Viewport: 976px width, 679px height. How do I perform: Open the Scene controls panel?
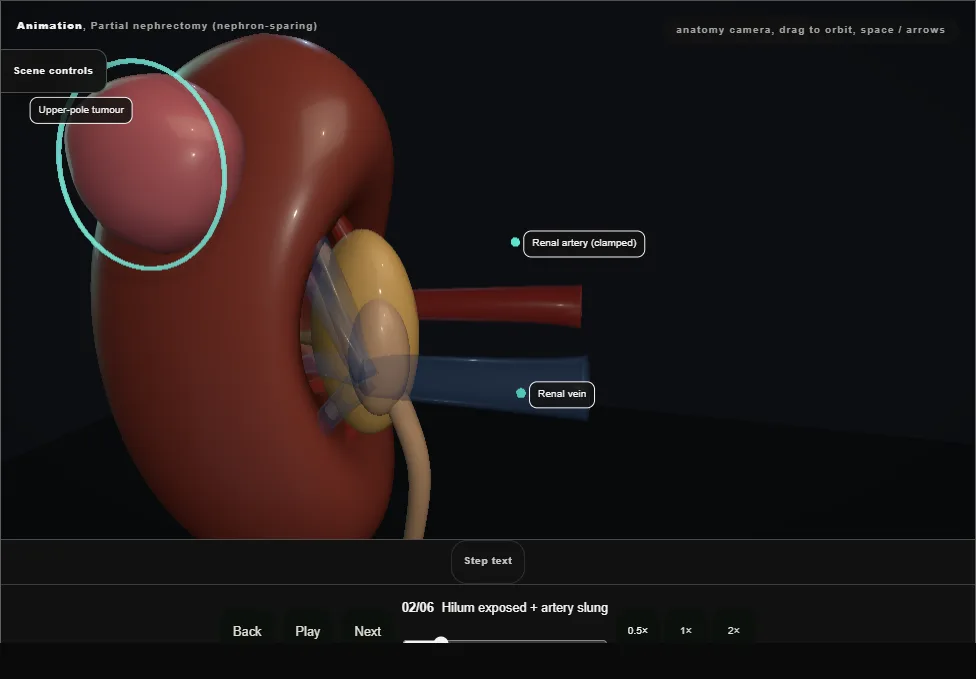click(x=54, y=71)
